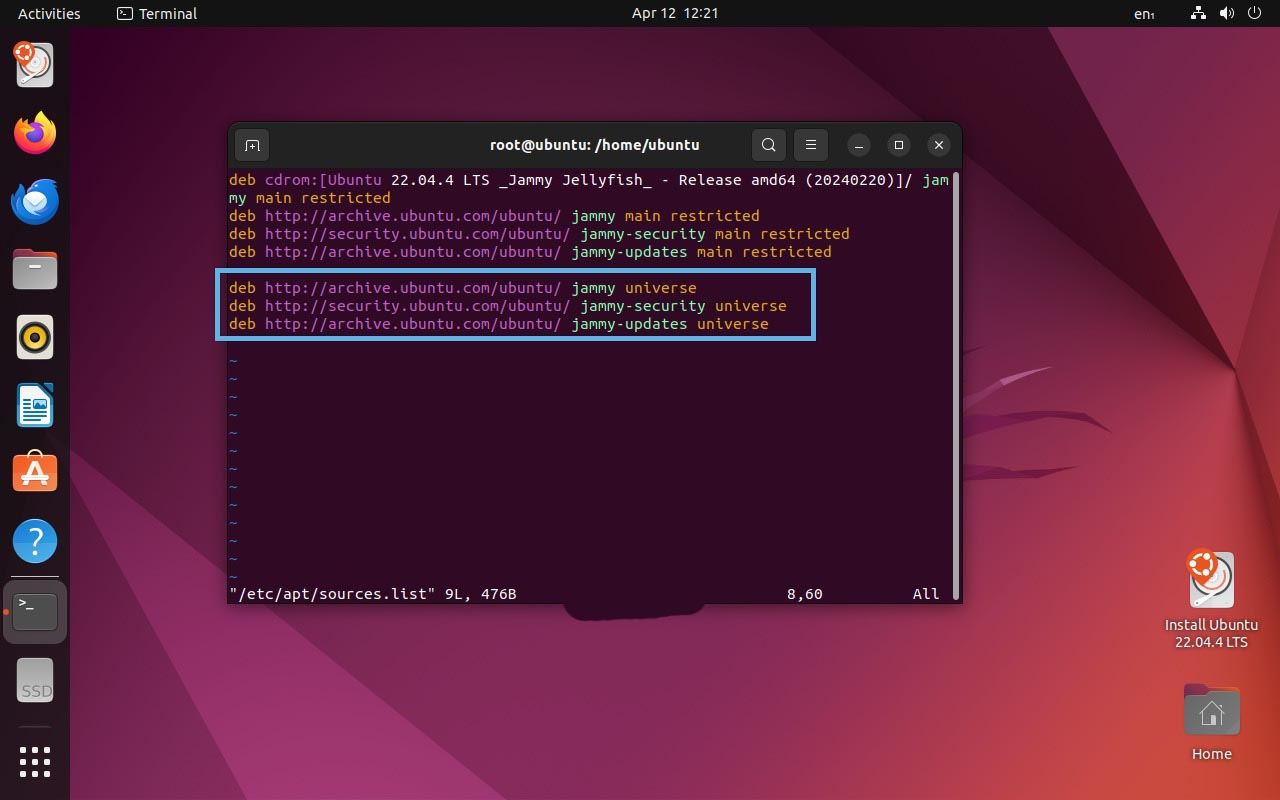The width and height of the screenshot is (1280, 800).
Task: Expand the system status menu
Action: click(x=1226, y=14)
